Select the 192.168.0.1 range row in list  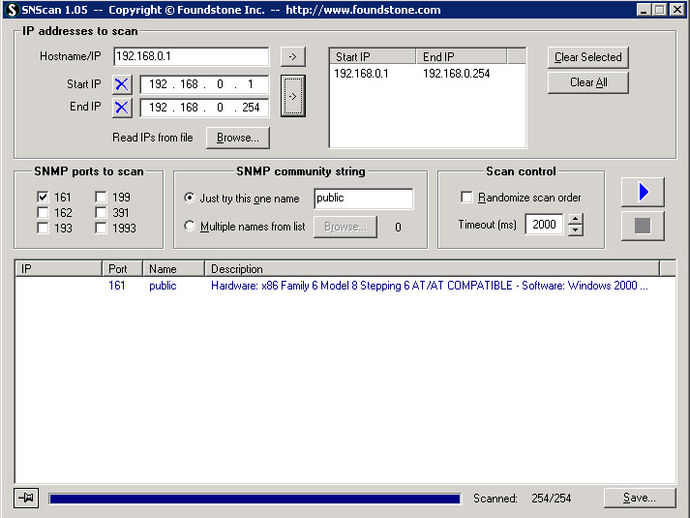[427, 73]
